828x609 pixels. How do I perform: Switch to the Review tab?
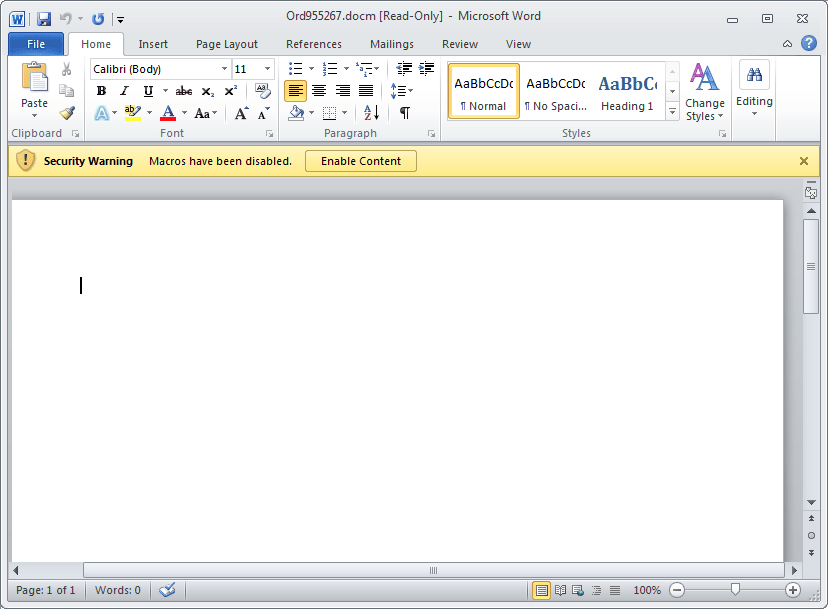click(x=459, y=44)
